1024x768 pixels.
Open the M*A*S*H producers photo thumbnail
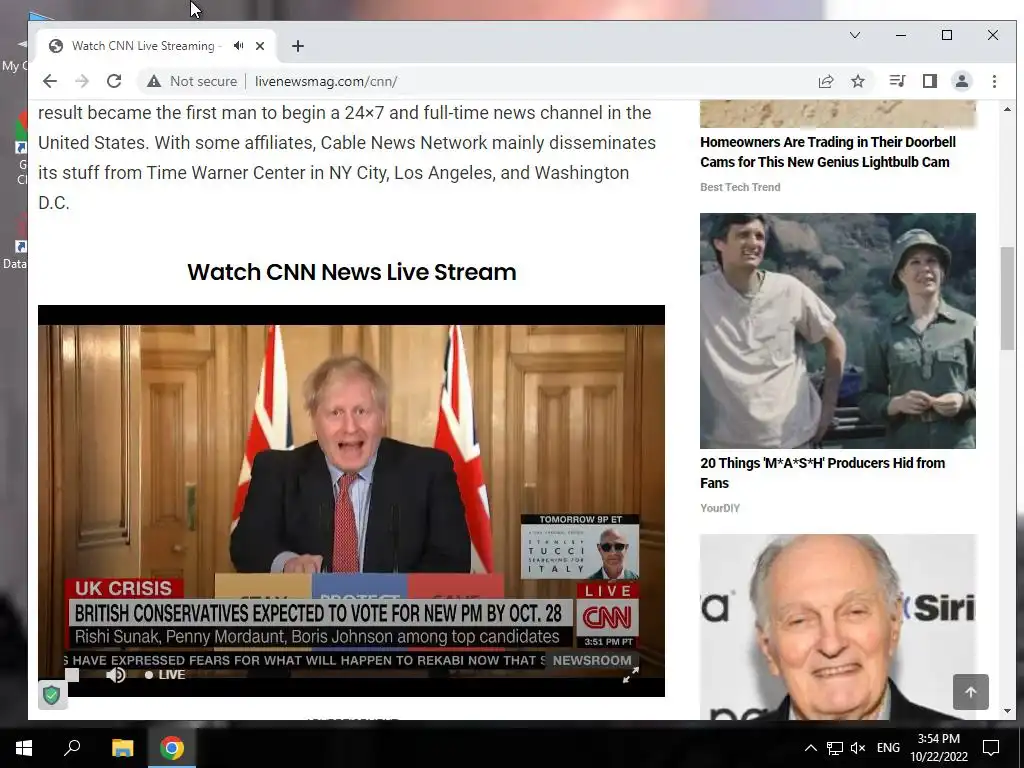click(x=838, y=330)
